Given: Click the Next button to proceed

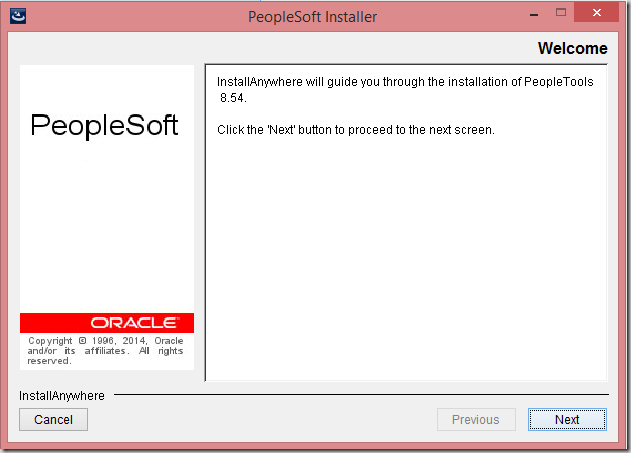Looking at the screenshot, I should pyautogui.click(x=567, y=420).
